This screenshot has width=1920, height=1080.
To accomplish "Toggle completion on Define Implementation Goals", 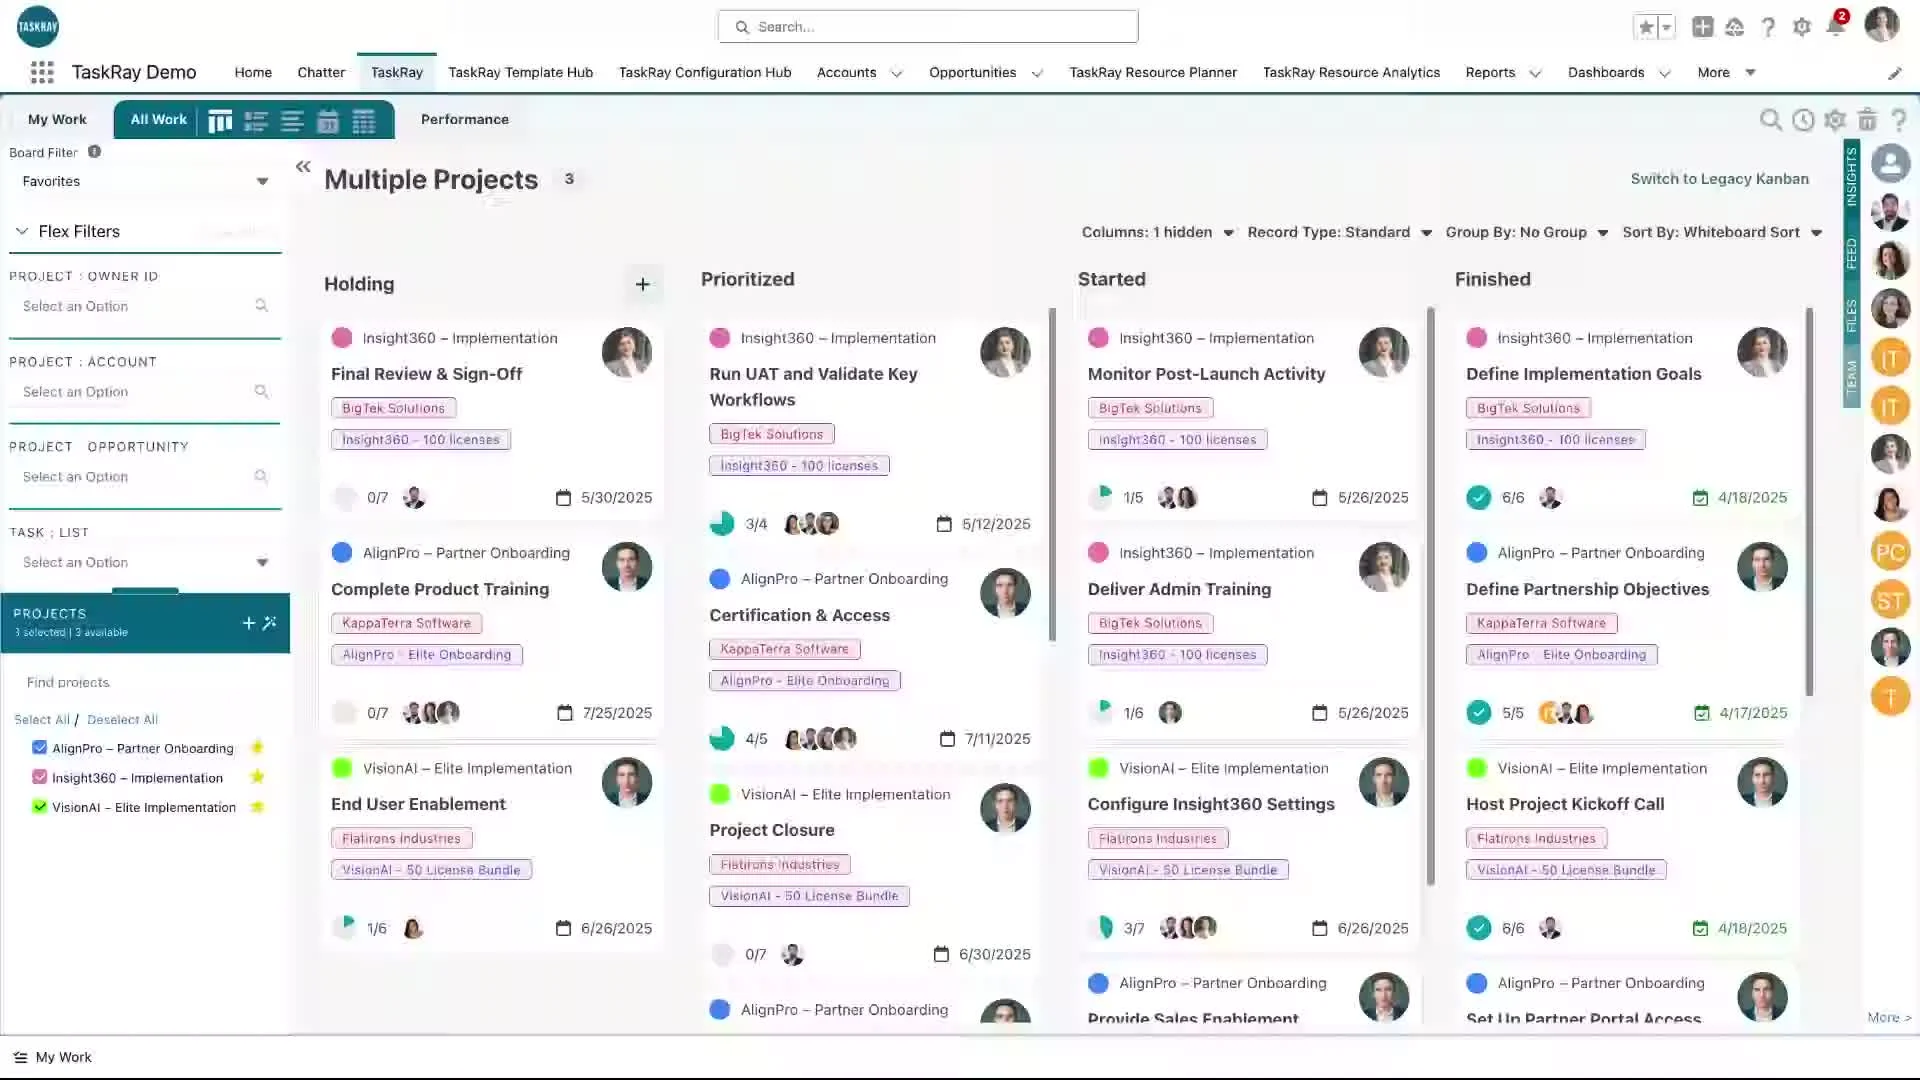I will click(1478, 498).
